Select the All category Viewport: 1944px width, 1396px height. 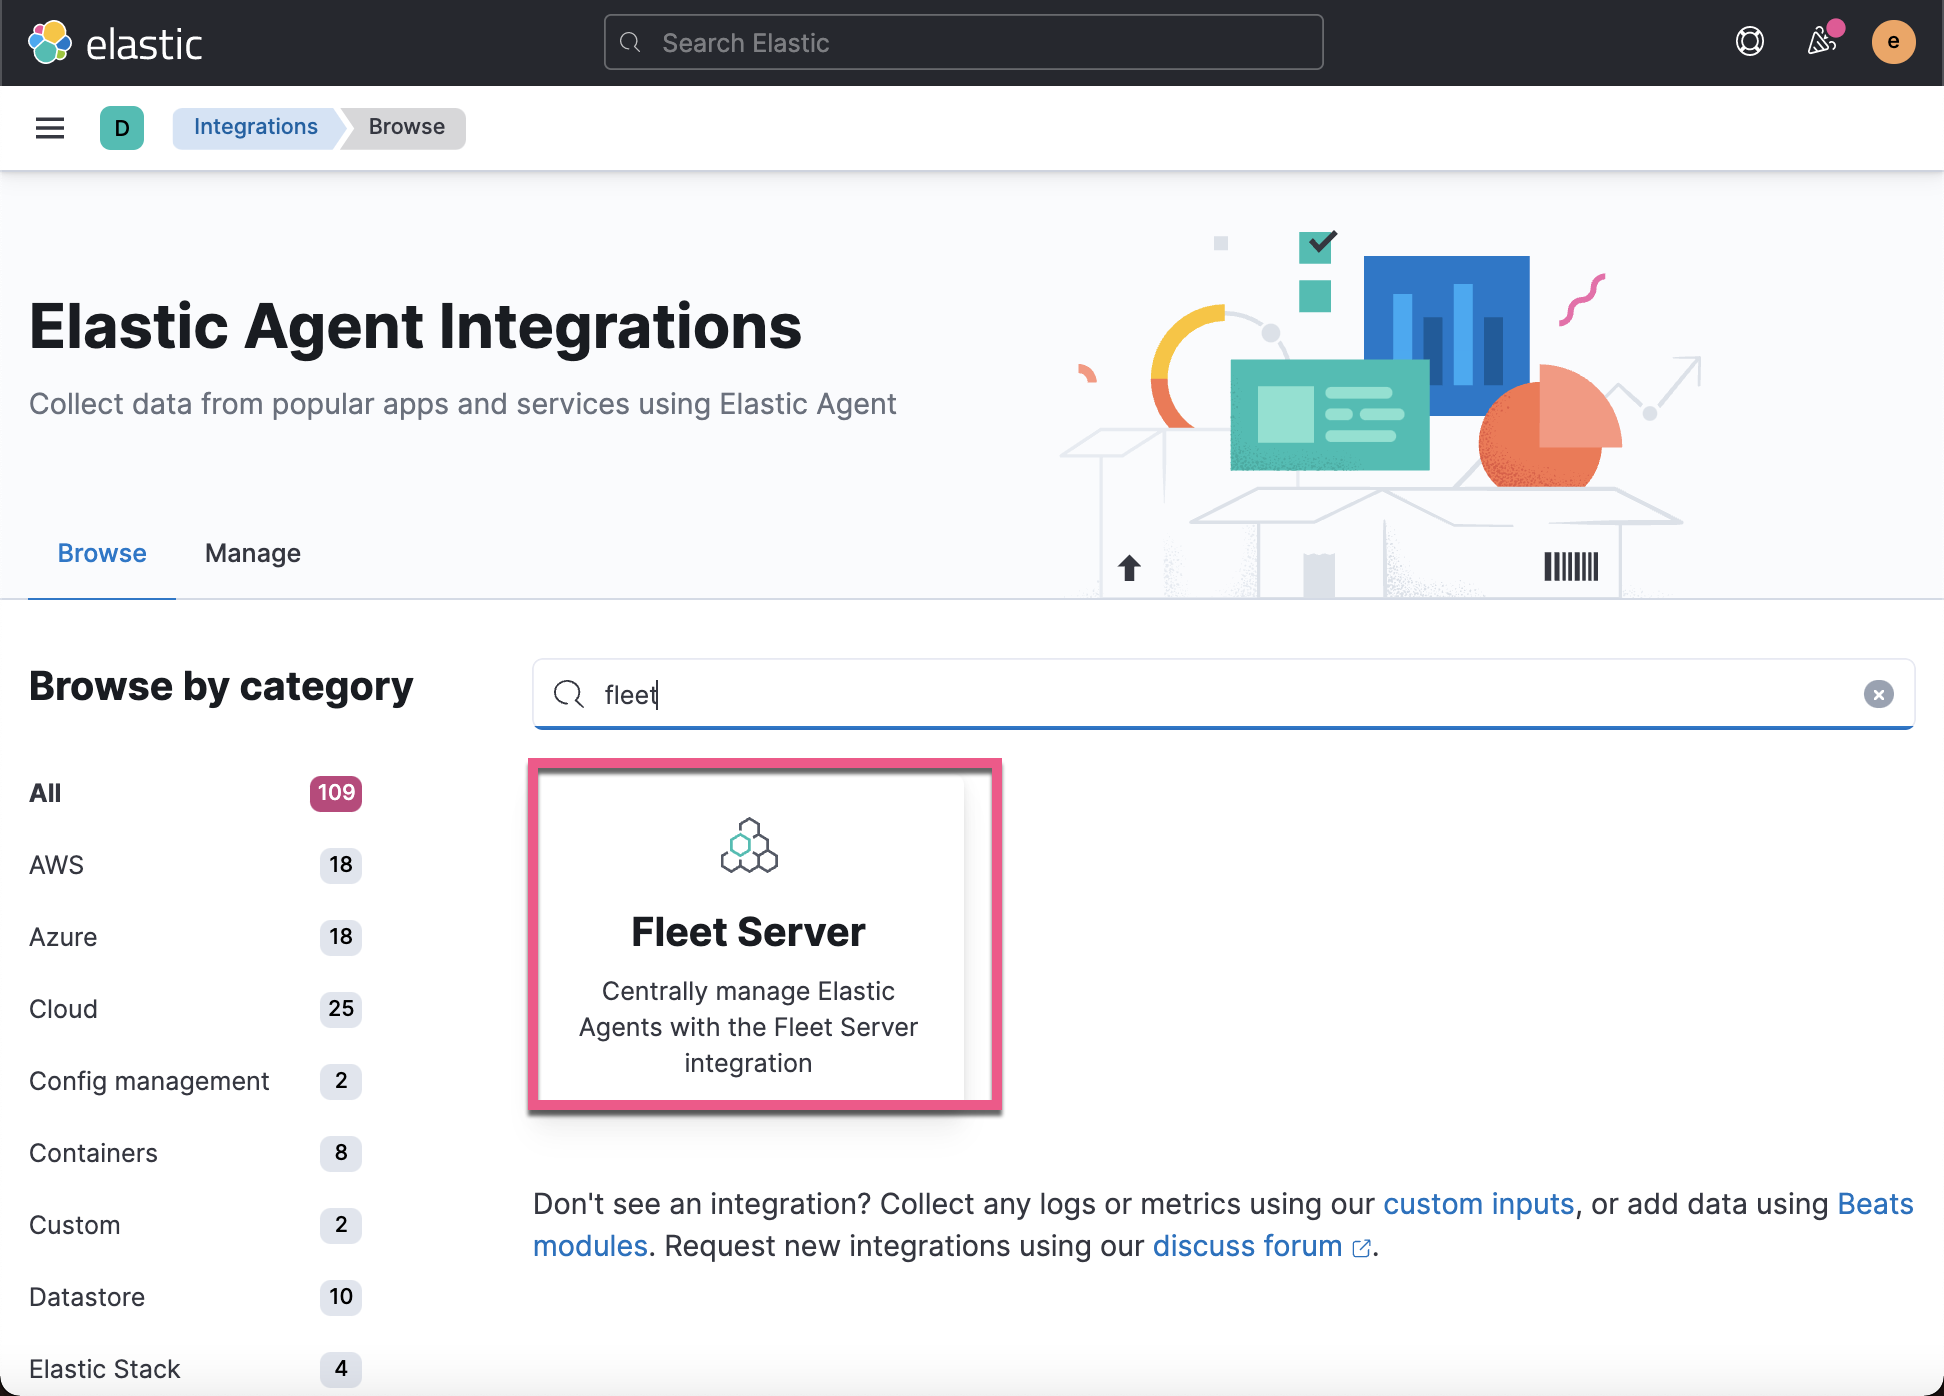[196, 793]
